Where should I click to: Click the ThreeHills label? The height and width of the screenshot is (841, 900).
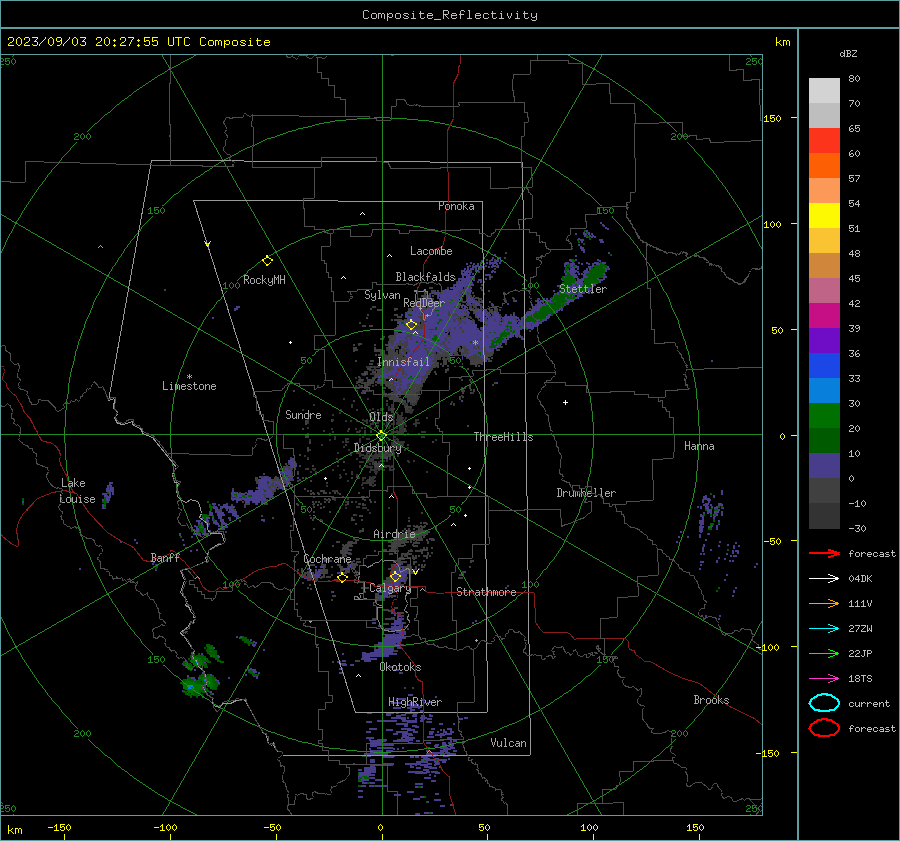point(503,437)
